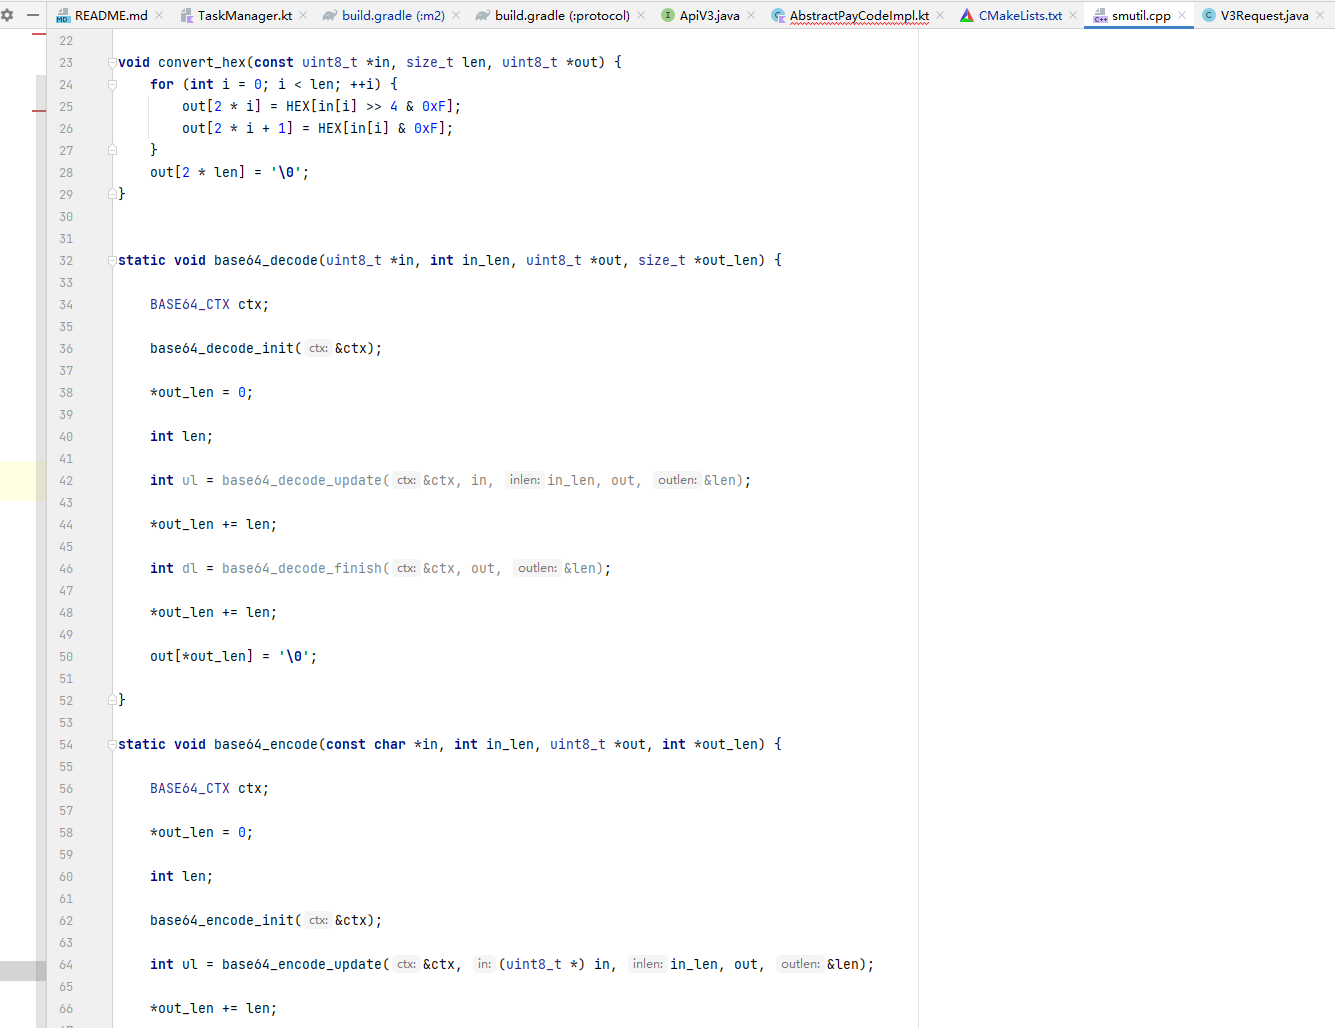Viewport: 1335px width, 1028px height.
Task: Switch to the V3Request.java tab
Action: (1264, 15)
